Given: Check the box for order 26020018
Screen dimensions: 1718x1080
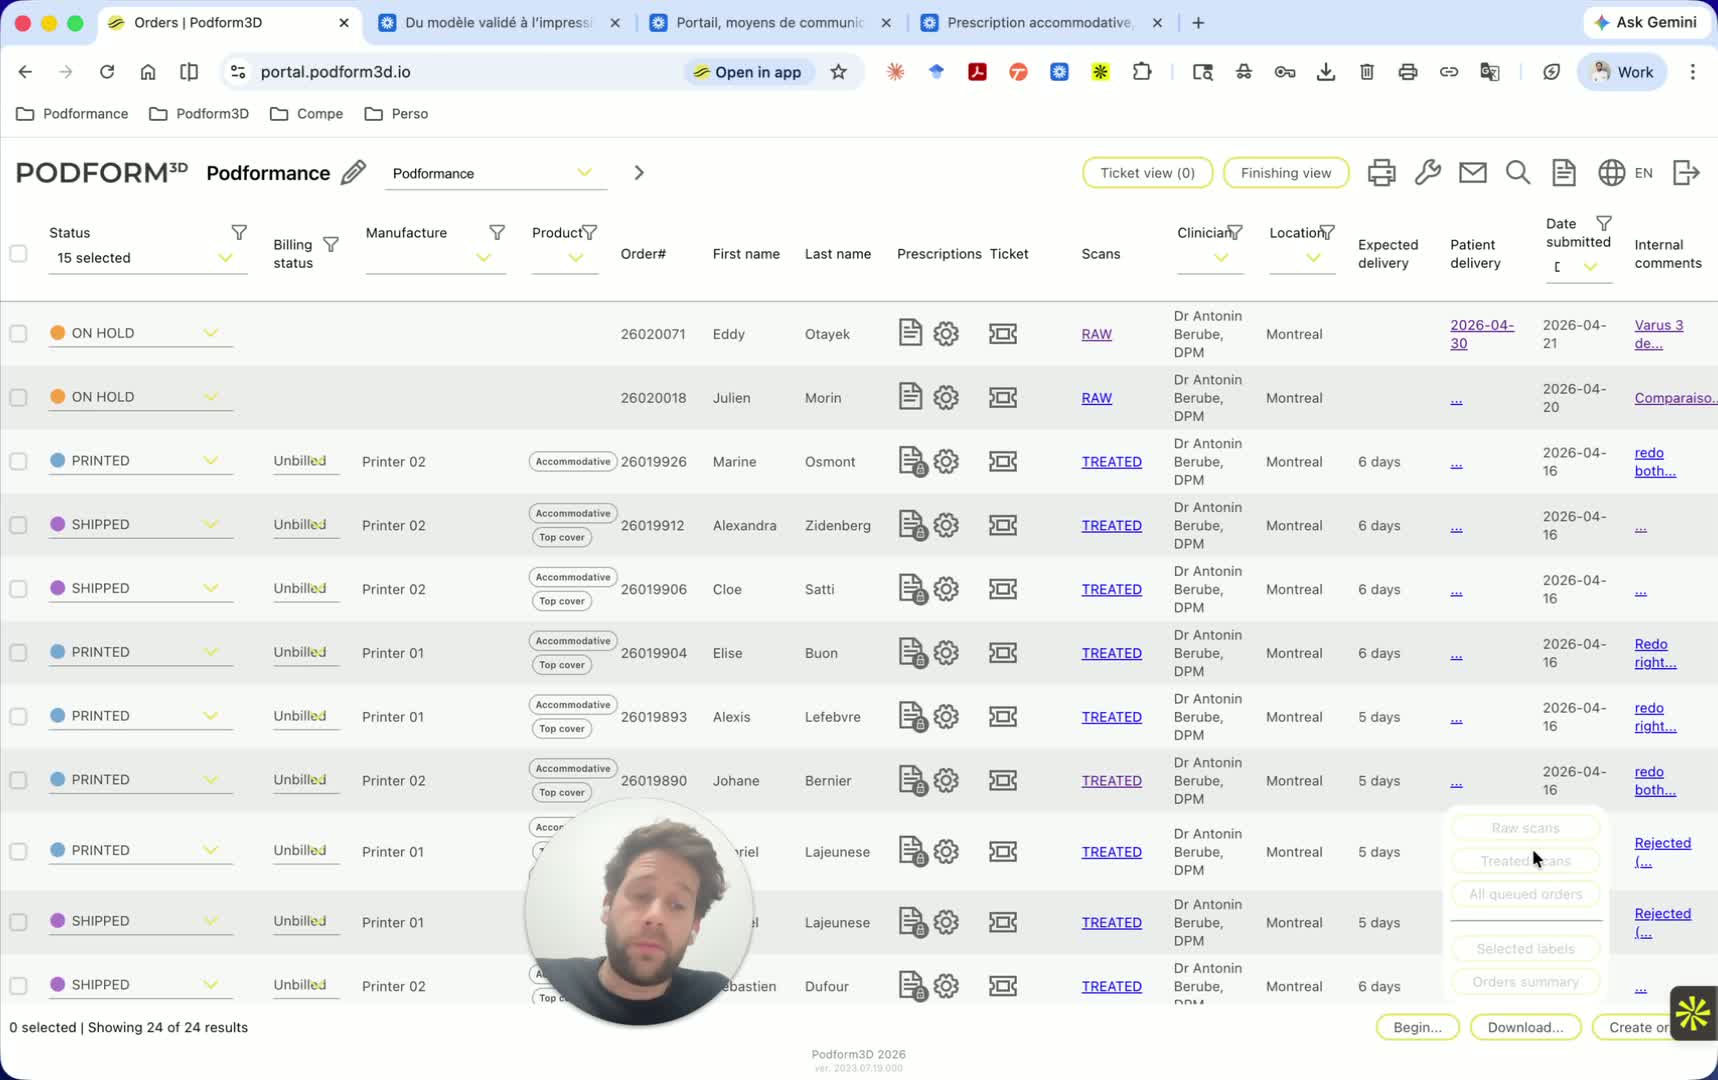Looking at the screenshot, I should [18, 397].
